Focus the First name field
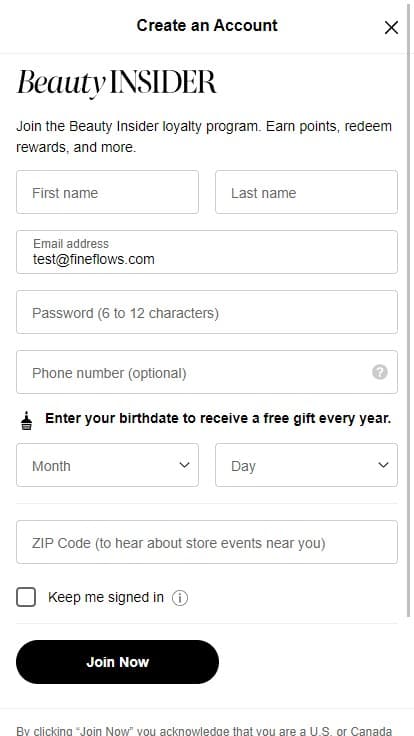Viewport: 414px width, 736px height. tap(107, 192)
